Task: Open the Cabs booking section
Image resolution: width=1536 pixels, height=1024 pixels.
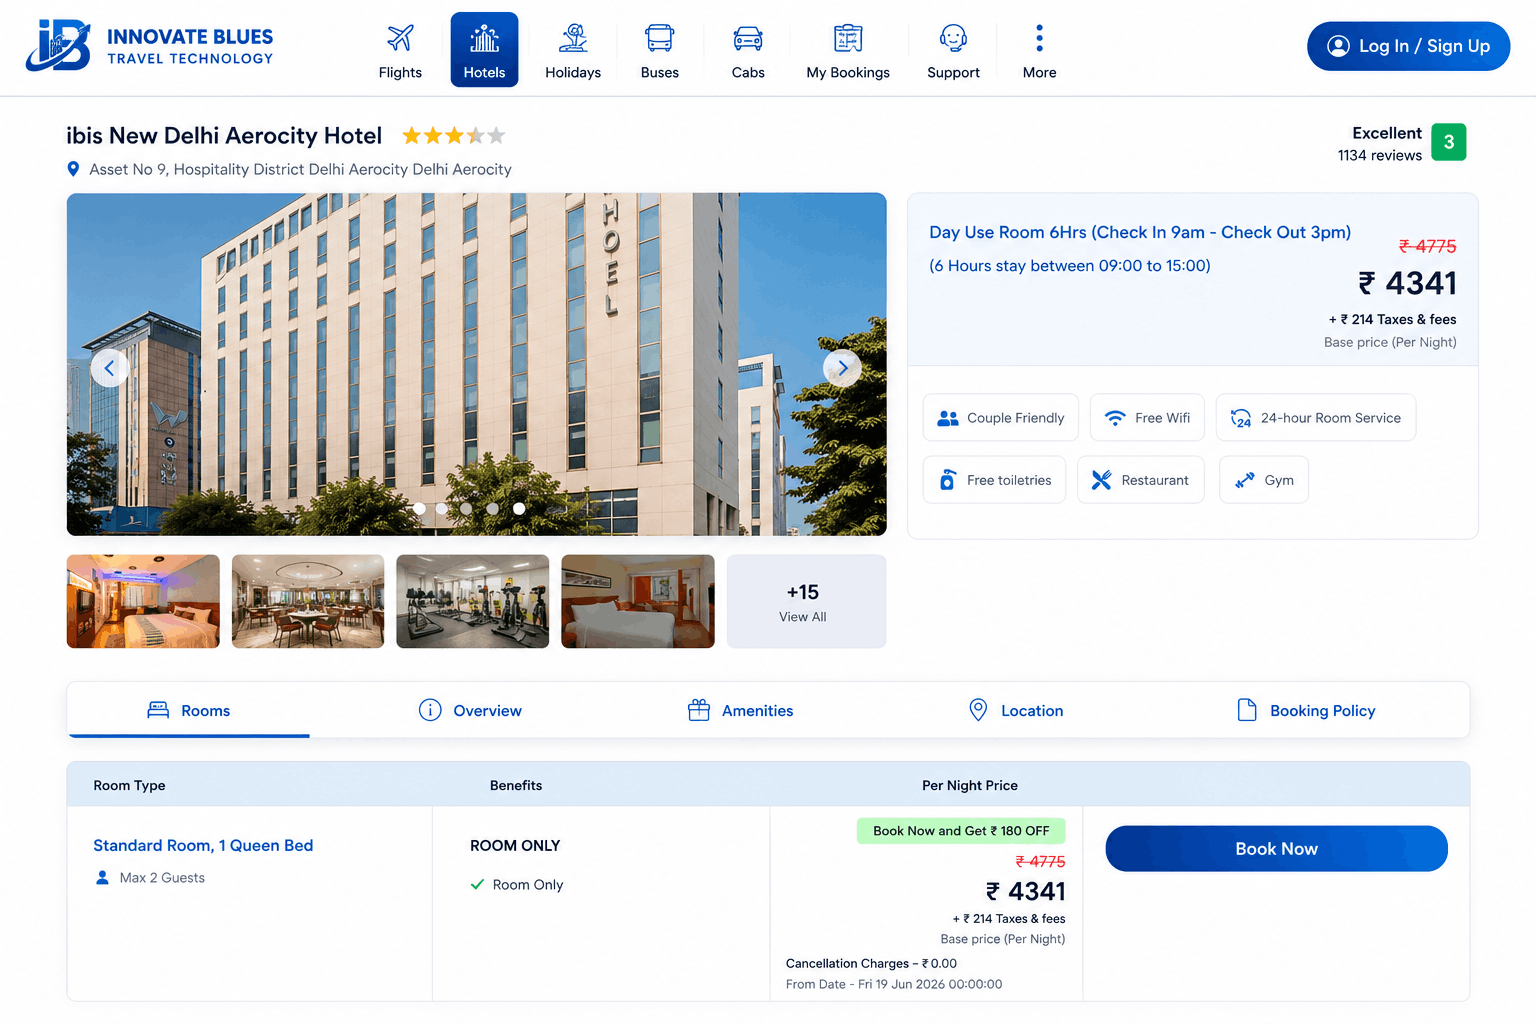Action: pos(748,50)
